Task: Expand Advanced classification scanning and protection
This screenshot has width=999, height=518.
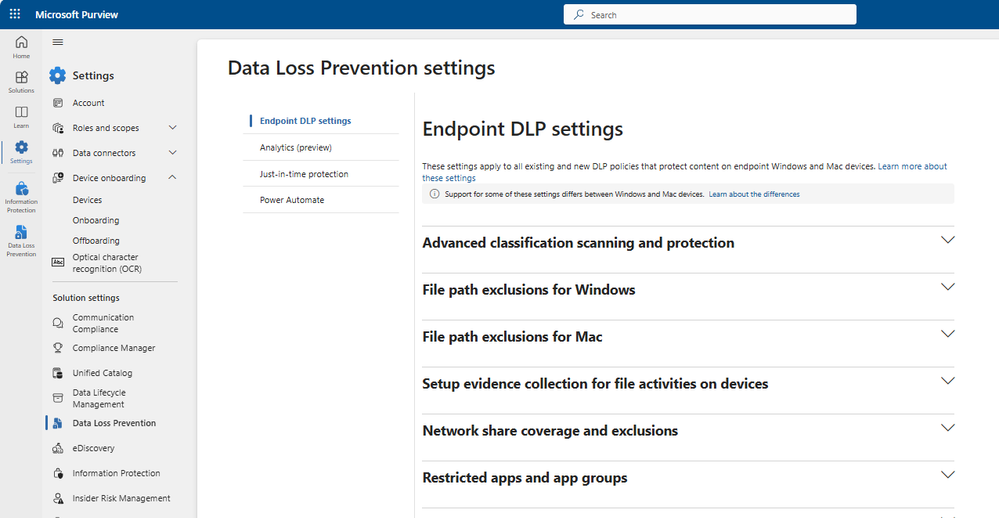Action: pyautogui.click(x=948, y=240)
